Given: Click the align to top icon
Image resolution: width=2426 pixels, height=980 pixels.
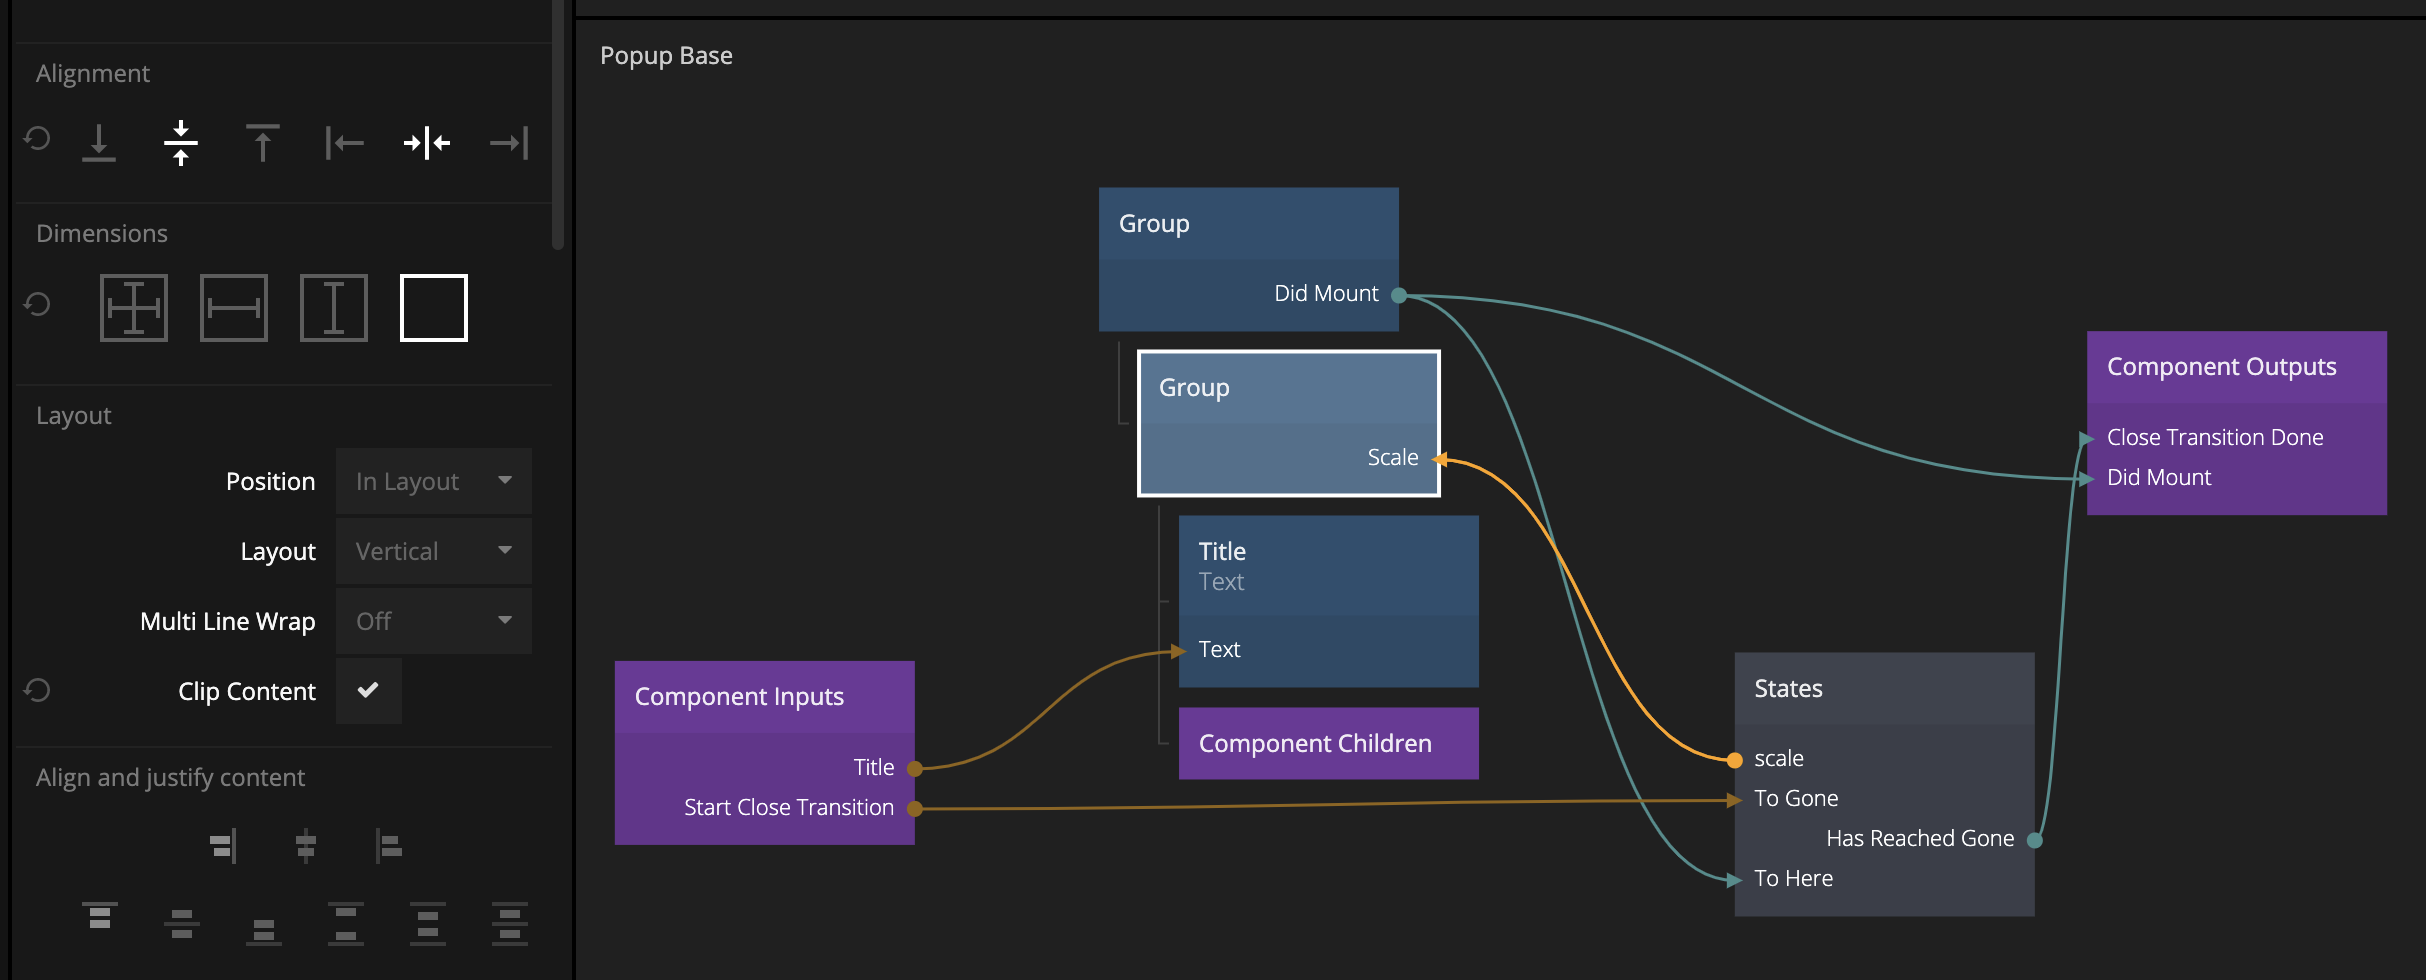Looking at the screenshot, I should point(262,143).
